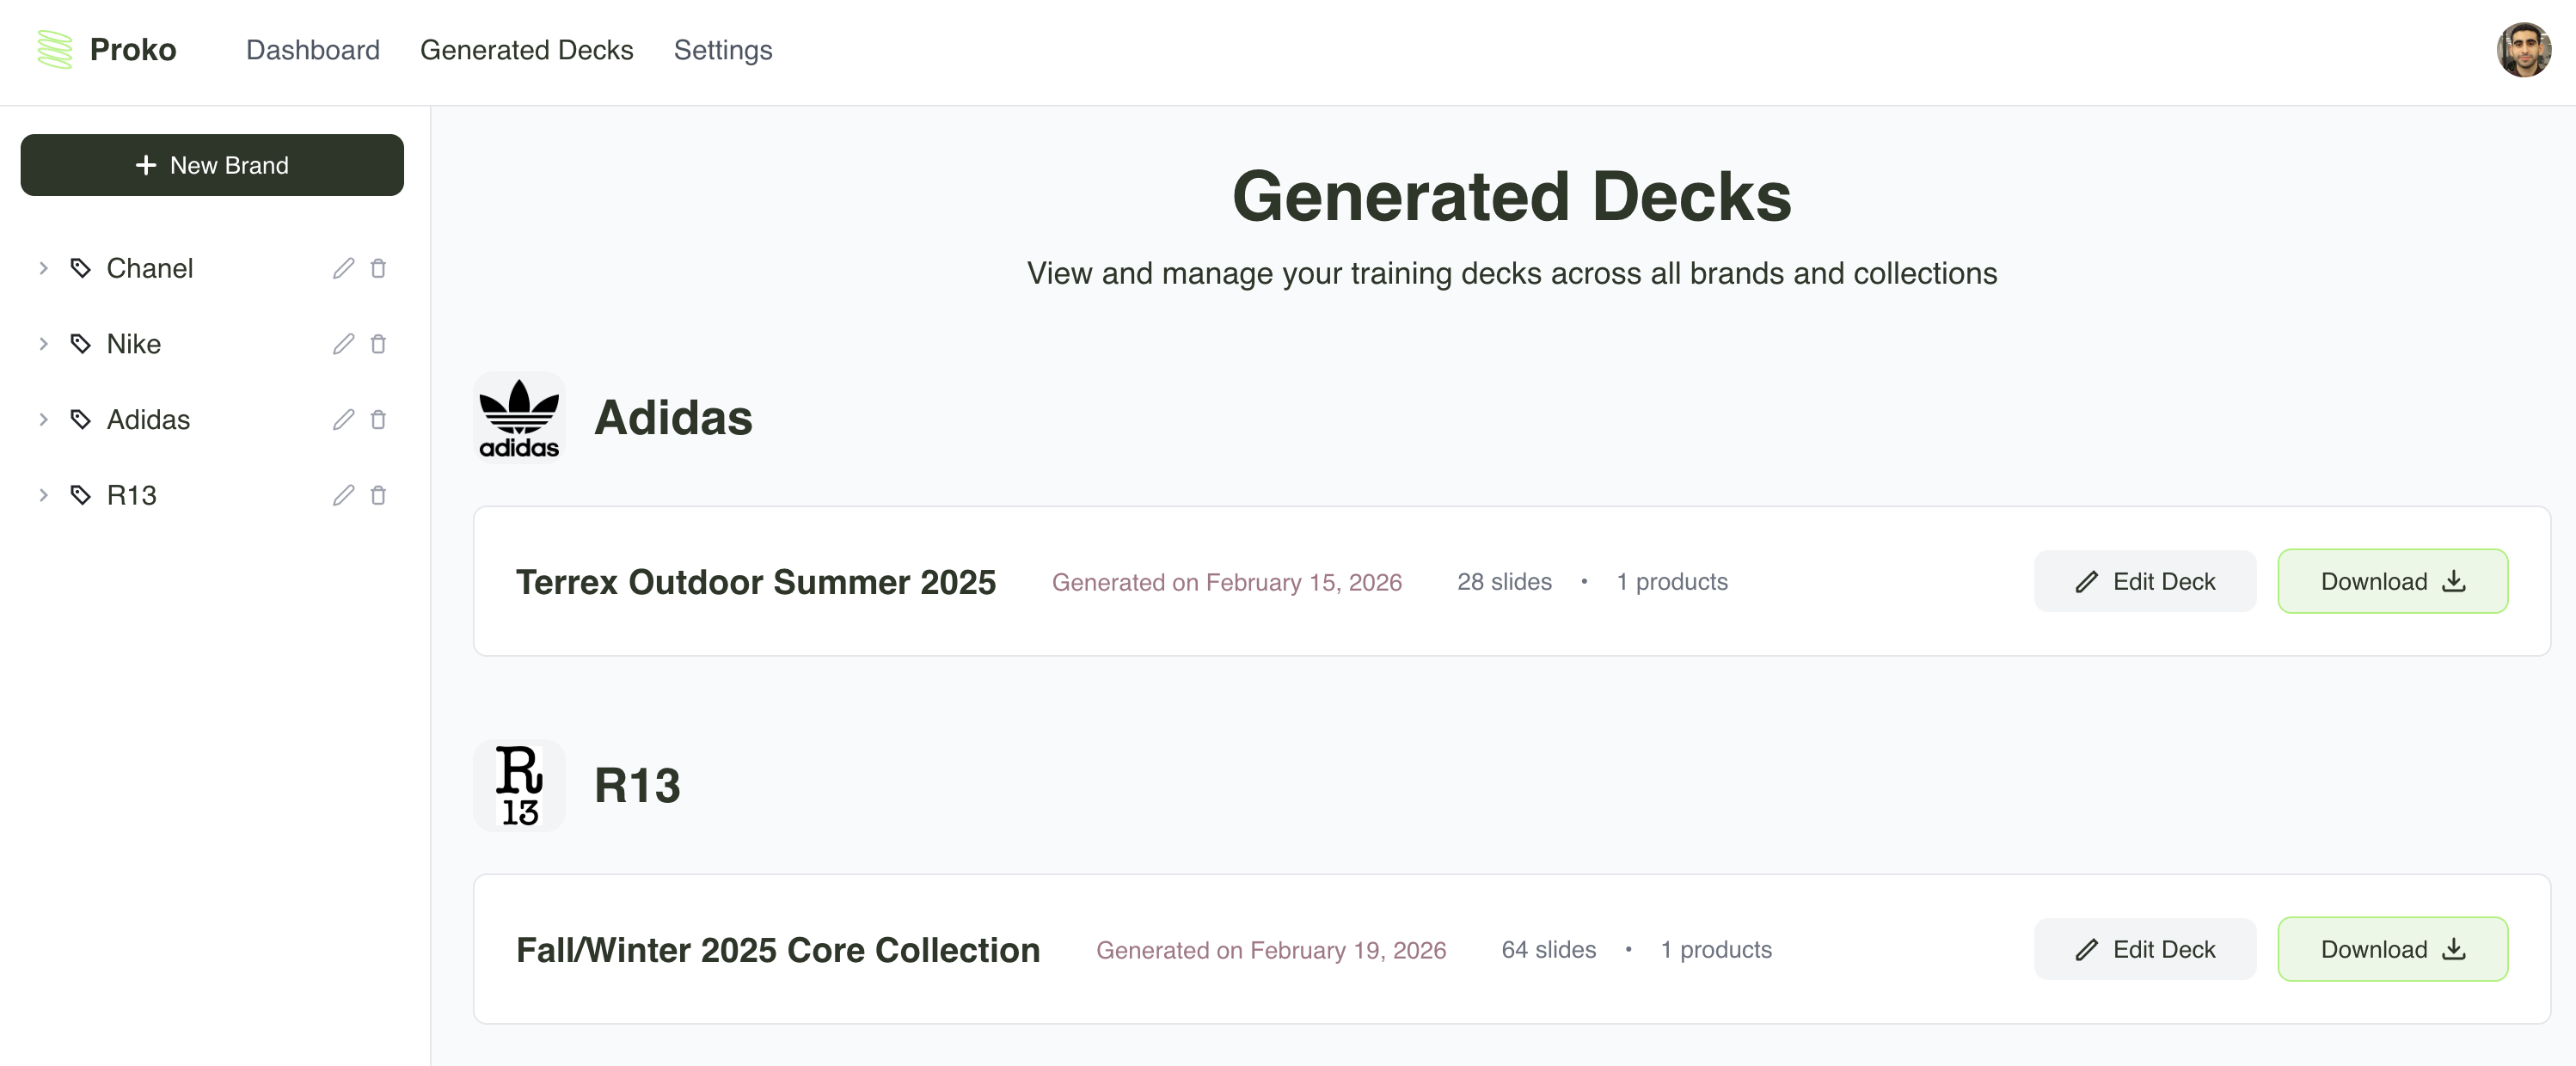The height and width of the screenshot is (1066, 2576).
Task: Click the delete trash icon for Chanel
Action: 378,268
